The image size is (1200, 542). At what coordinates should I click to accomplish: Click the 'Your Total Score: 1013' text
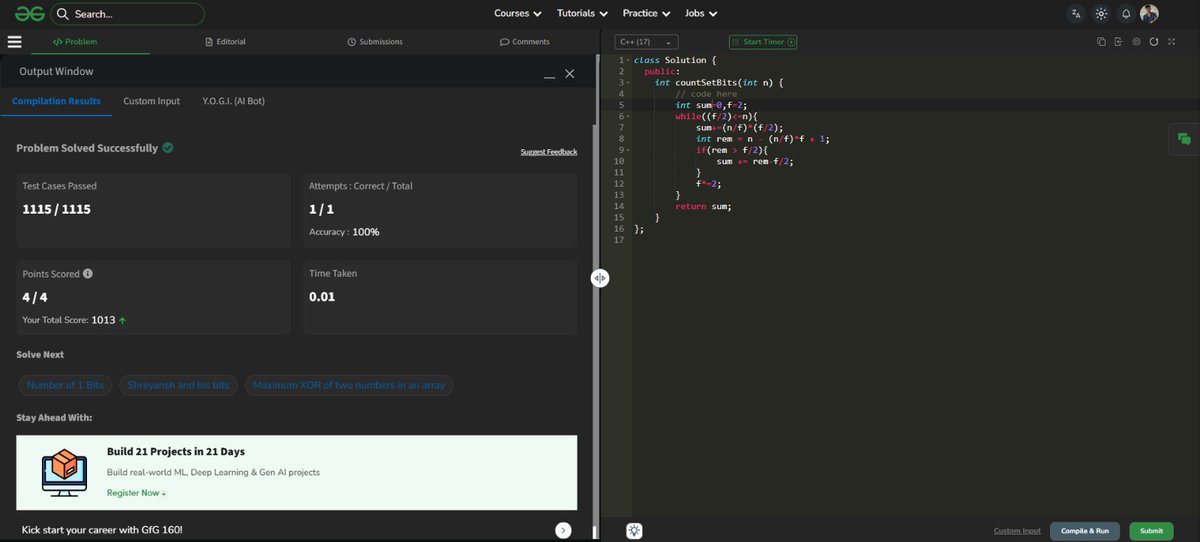[x=74, y=320]
